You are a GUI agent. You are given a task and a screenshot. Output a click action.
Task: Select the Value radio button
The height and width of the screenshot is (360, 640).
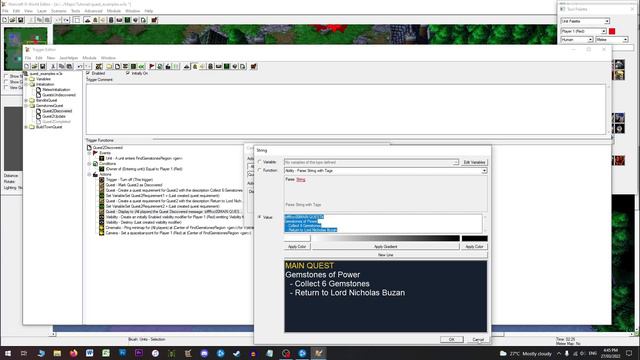(260, 217)
